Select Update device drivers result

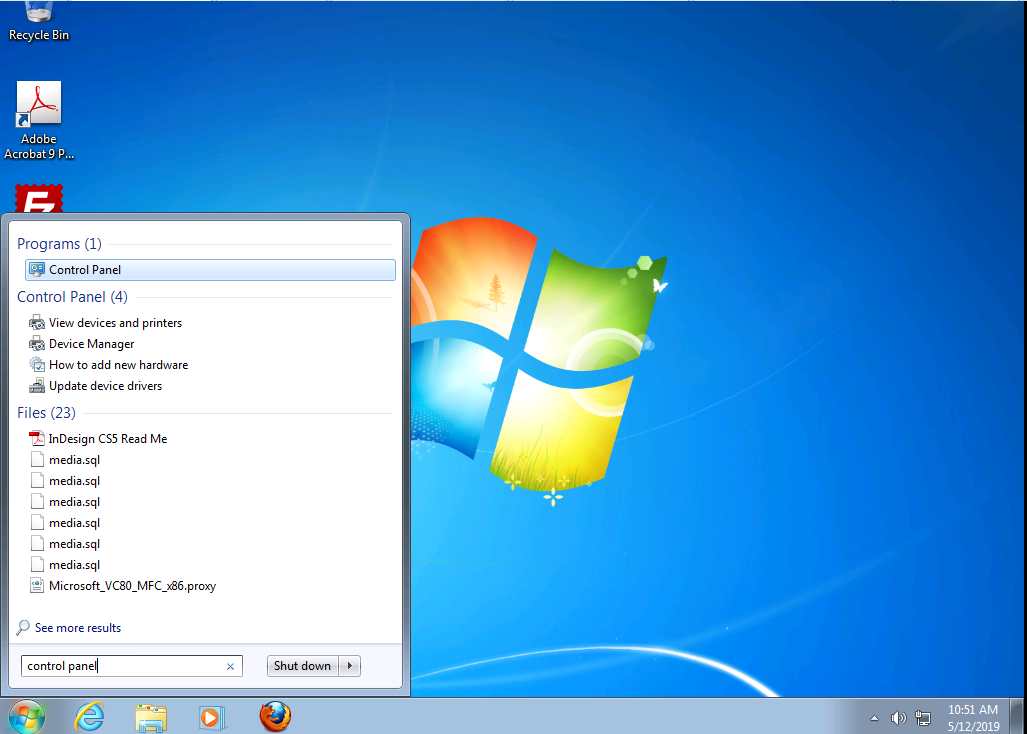pos(105,386)
